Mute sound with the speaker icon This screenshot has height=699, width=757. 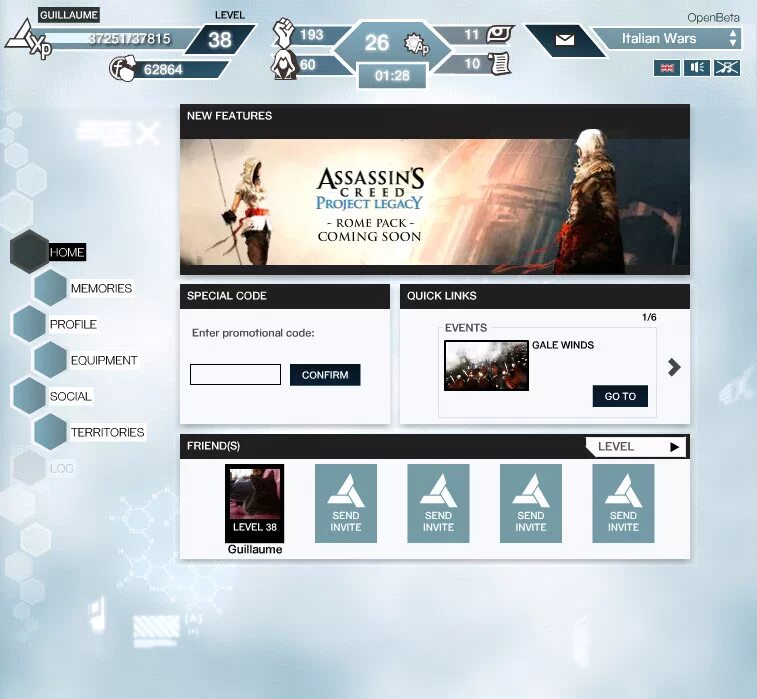tap(697, 68)
